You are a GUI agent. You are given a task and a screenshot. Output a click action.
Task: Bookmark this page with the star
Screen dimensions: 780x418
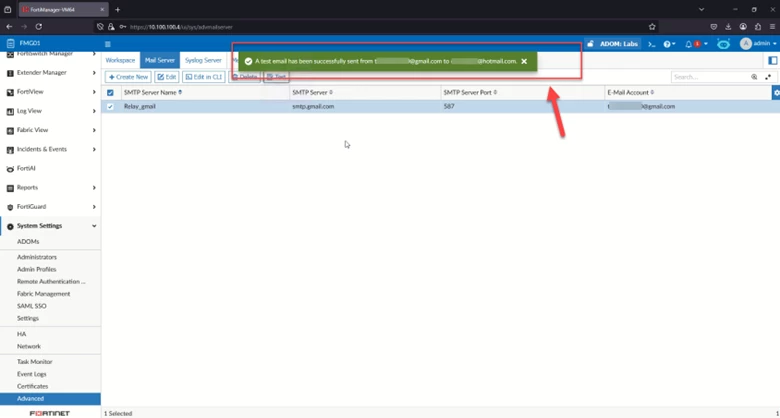652,27
